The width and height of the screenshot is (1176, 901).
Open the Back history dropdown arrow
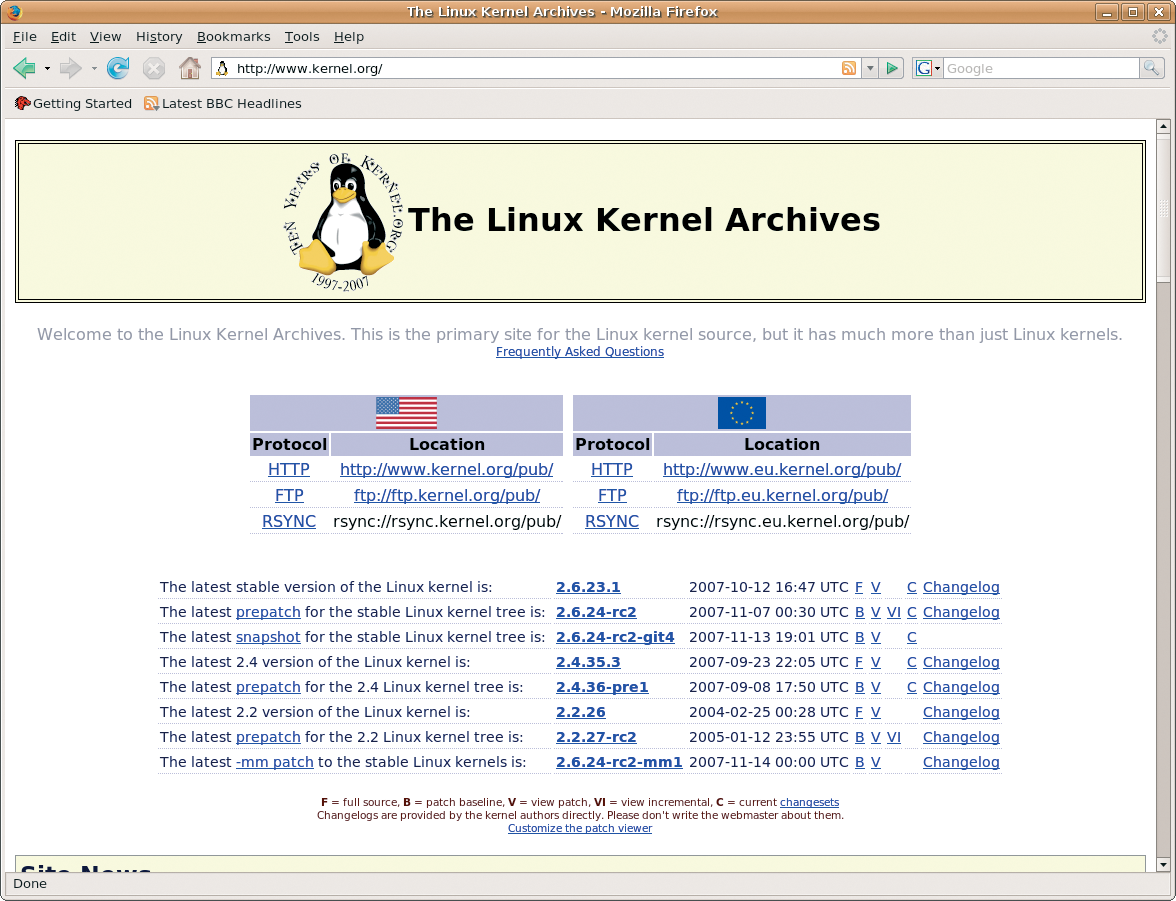pyautogui.click(x=46, y=68)
